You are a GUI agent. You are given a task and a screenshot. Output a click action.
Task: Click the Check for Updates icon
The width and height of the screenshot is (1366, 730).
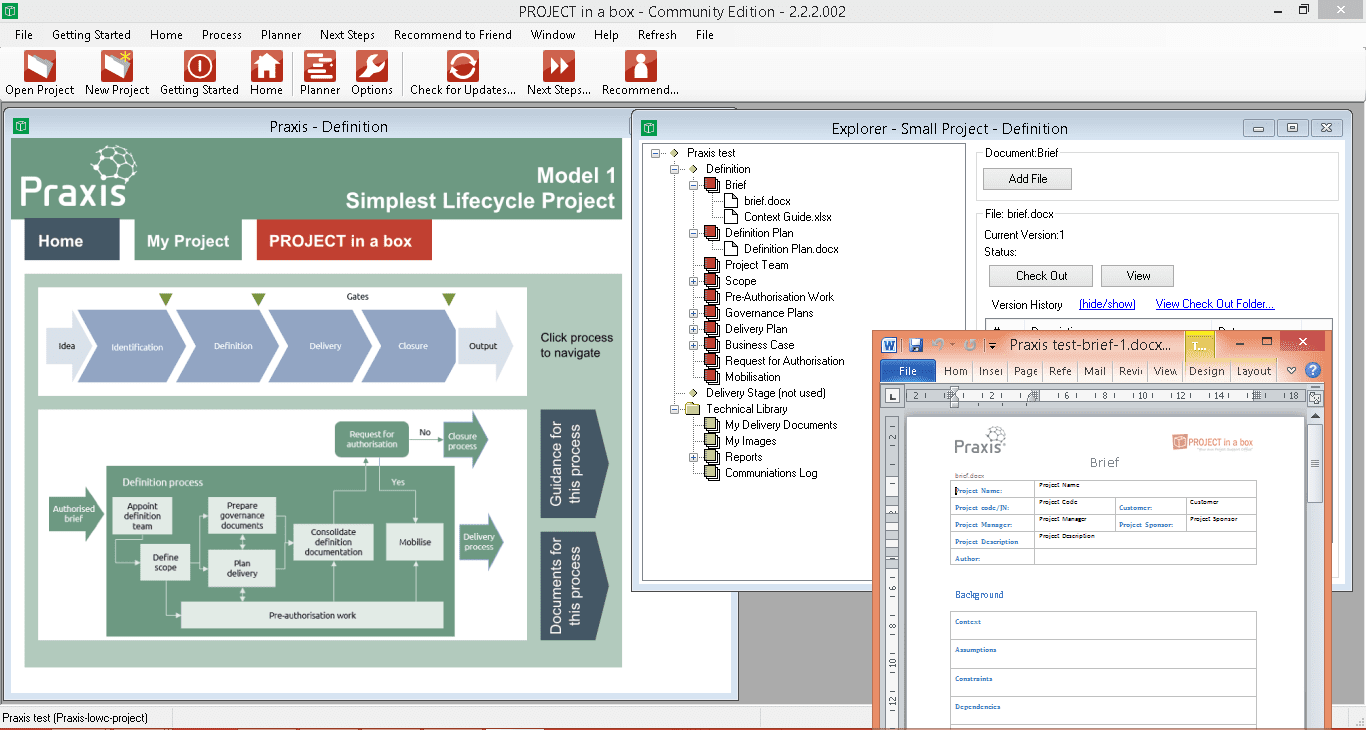463,66
